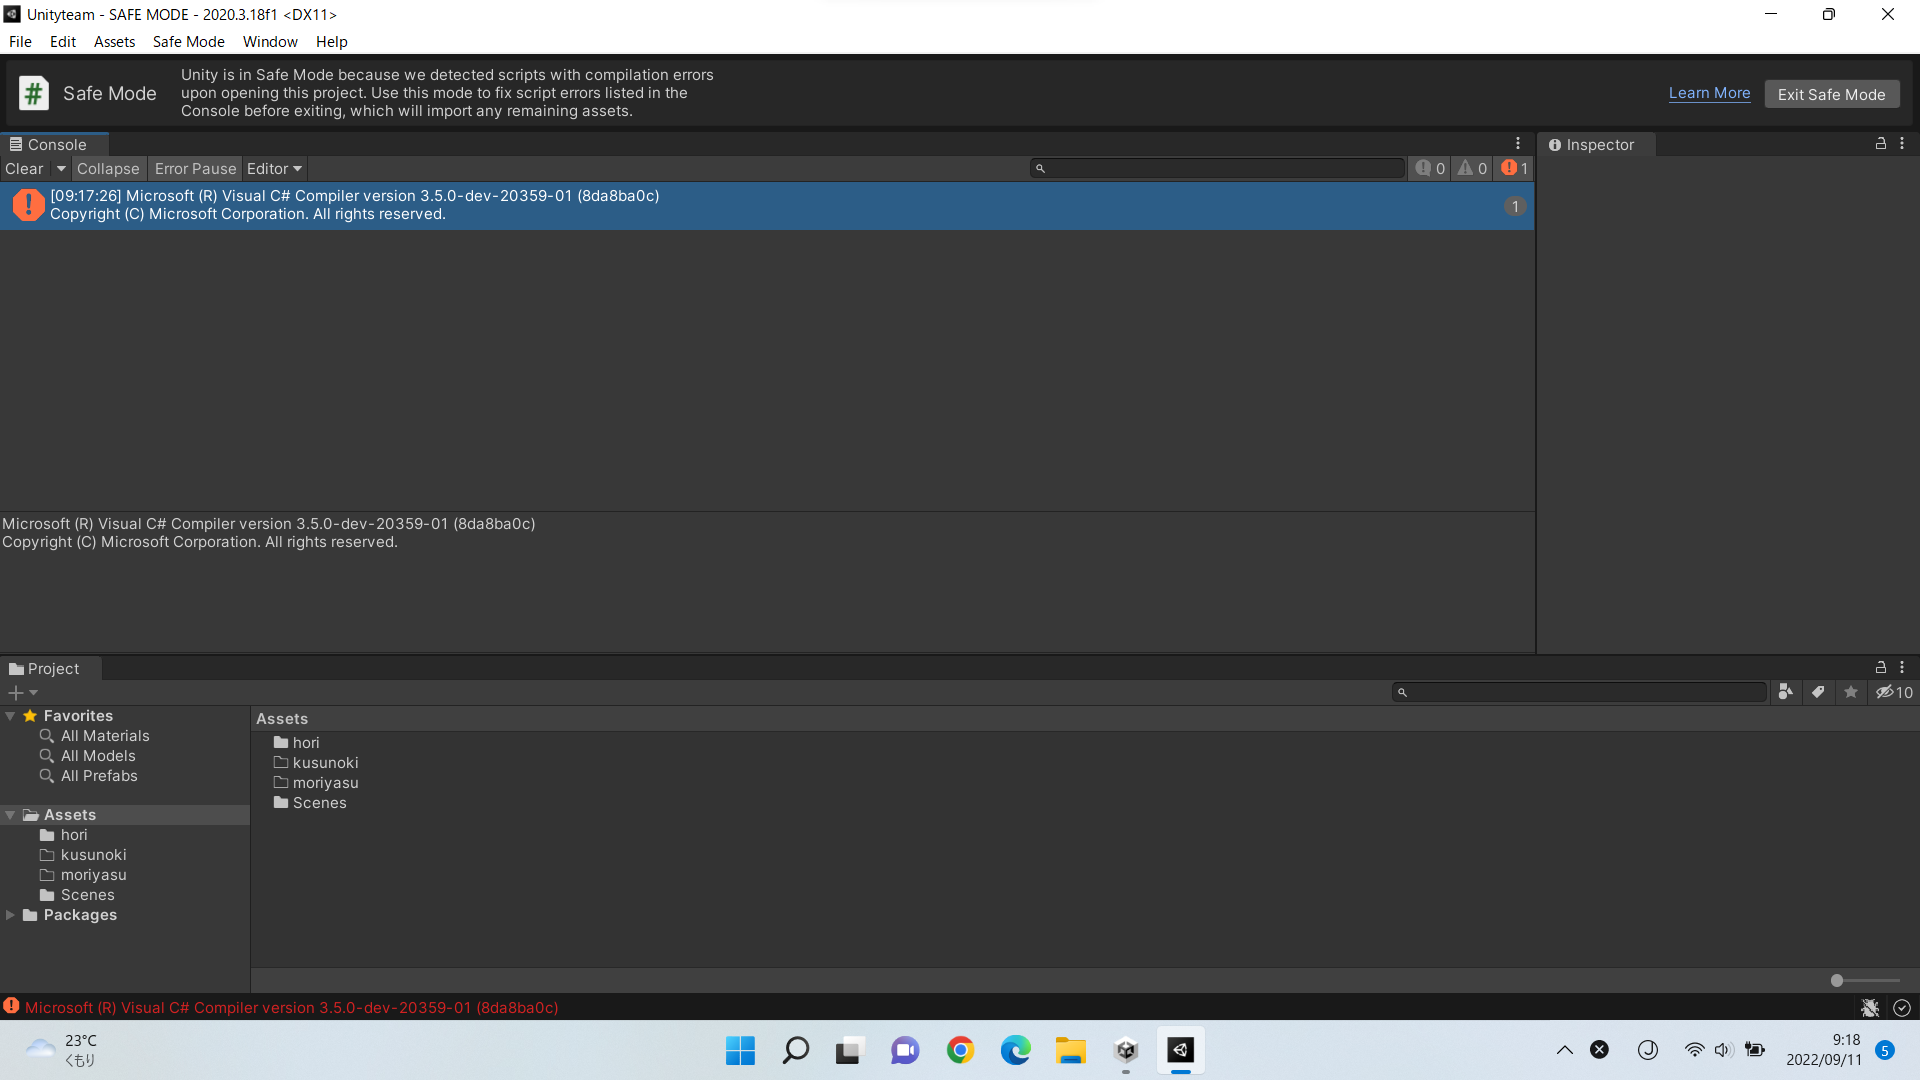This screenshot has width=1920, height=1080.
Task: Toggle warning message filter showing 0
Action: [1472, 168]
